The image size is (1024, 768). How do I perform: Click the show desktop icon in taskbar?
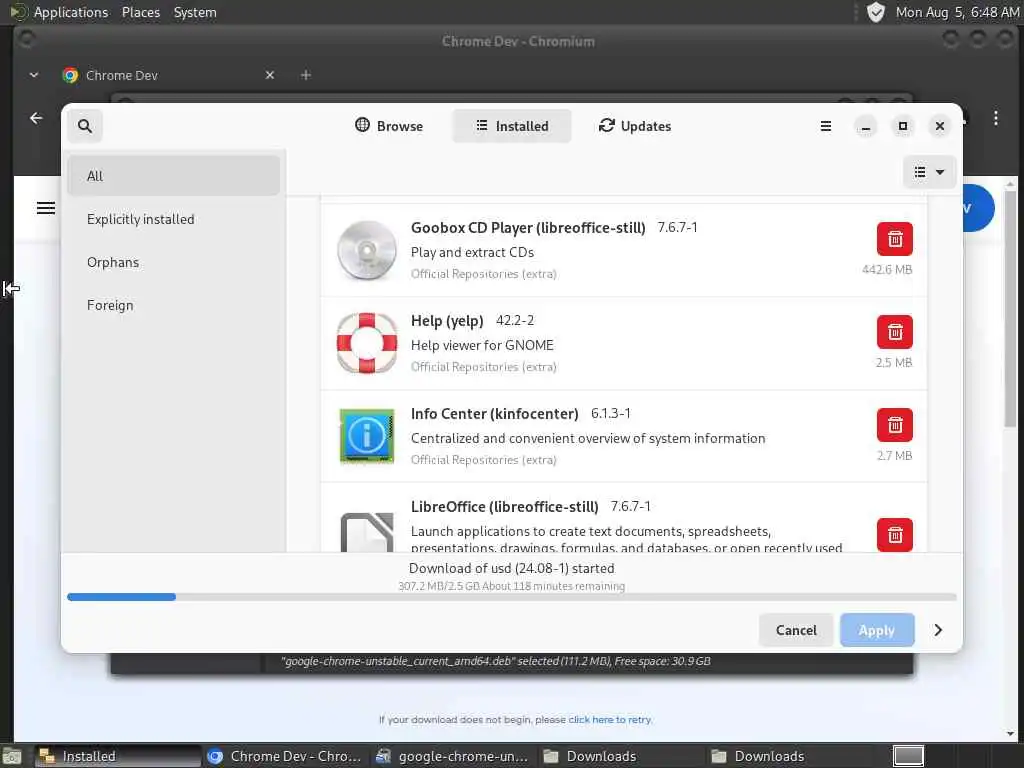(x=12, y=756)
